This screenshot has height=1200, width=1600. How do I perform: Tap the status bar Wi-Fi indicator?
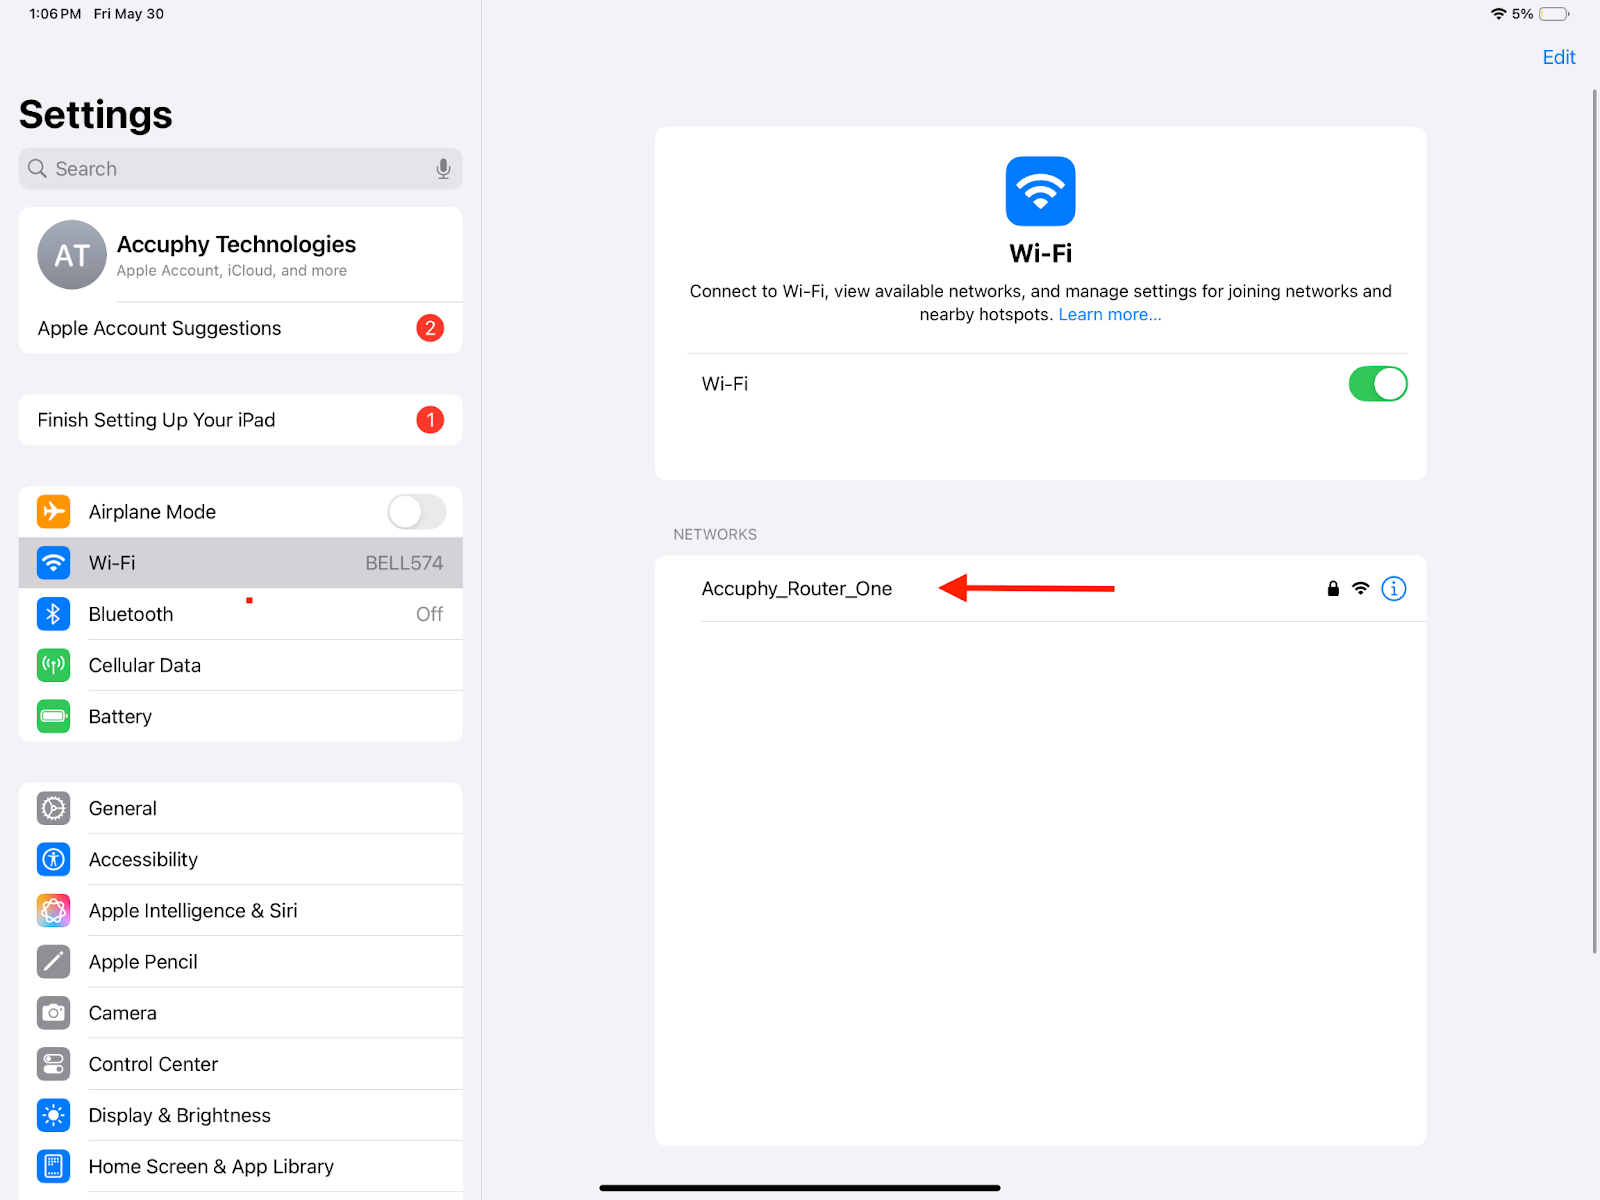(x=1498, y=14)
